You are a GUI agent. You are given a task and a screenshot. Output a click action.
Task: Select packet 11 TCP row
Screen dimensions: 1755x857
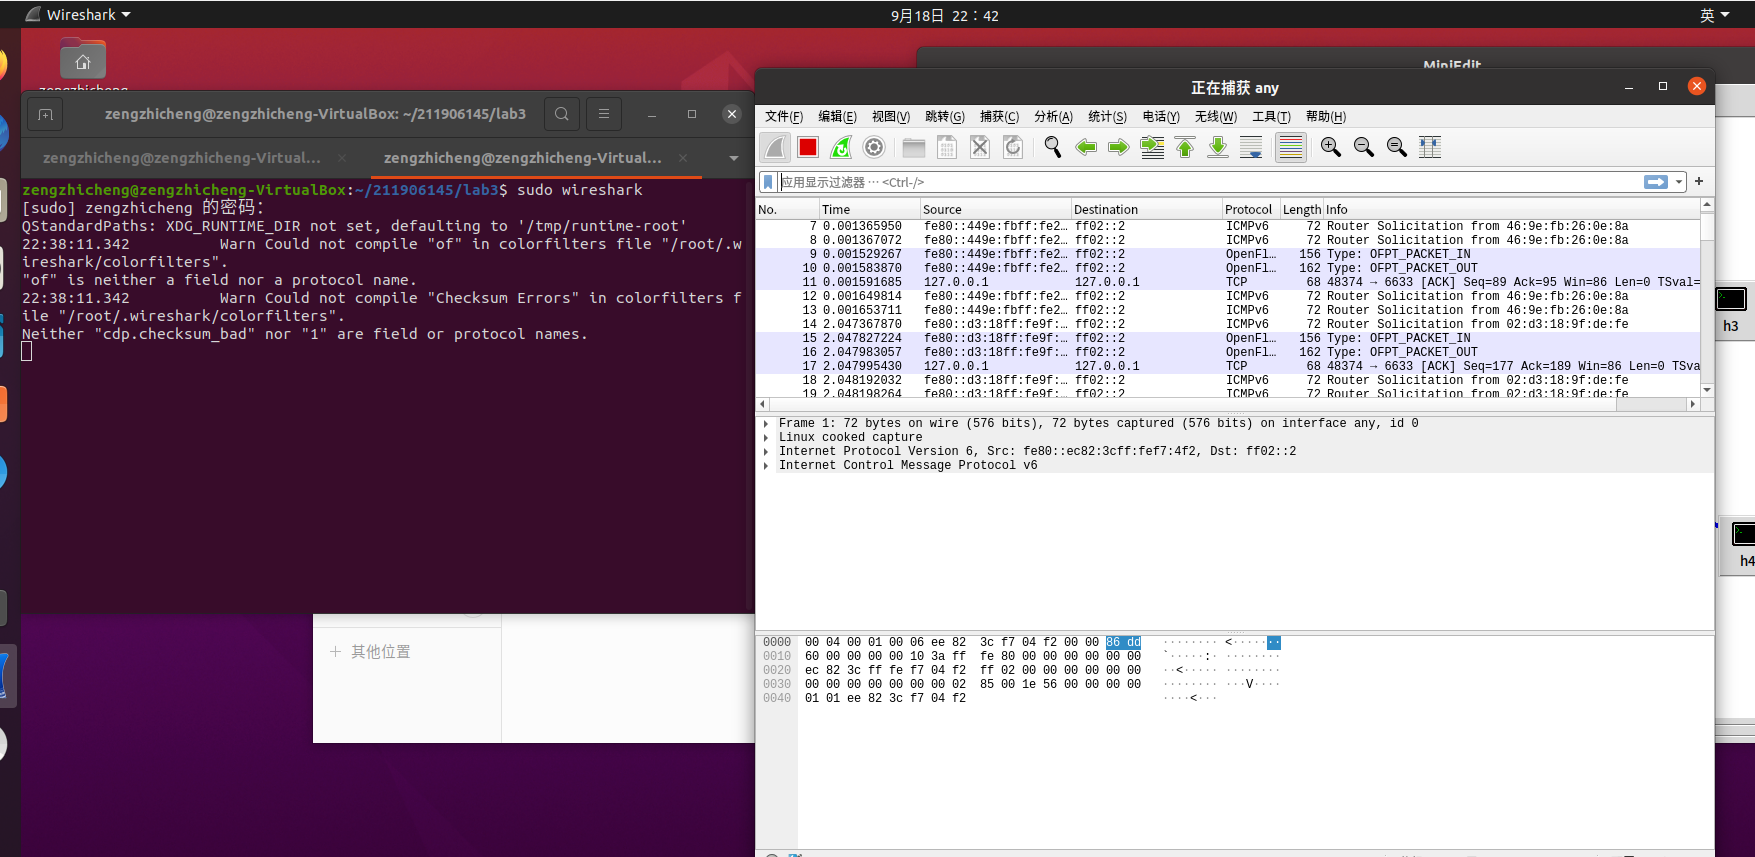click(1228, 282)
